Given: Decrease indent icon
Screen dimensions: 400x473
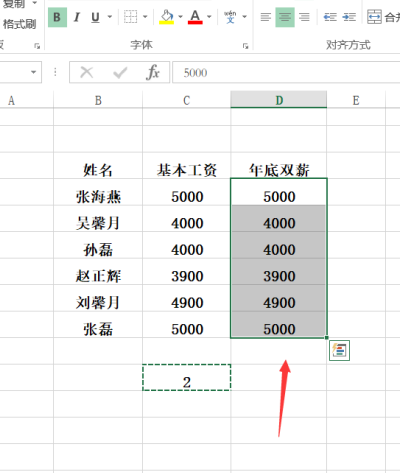Looking at the screenshot, I should point(330,17).
